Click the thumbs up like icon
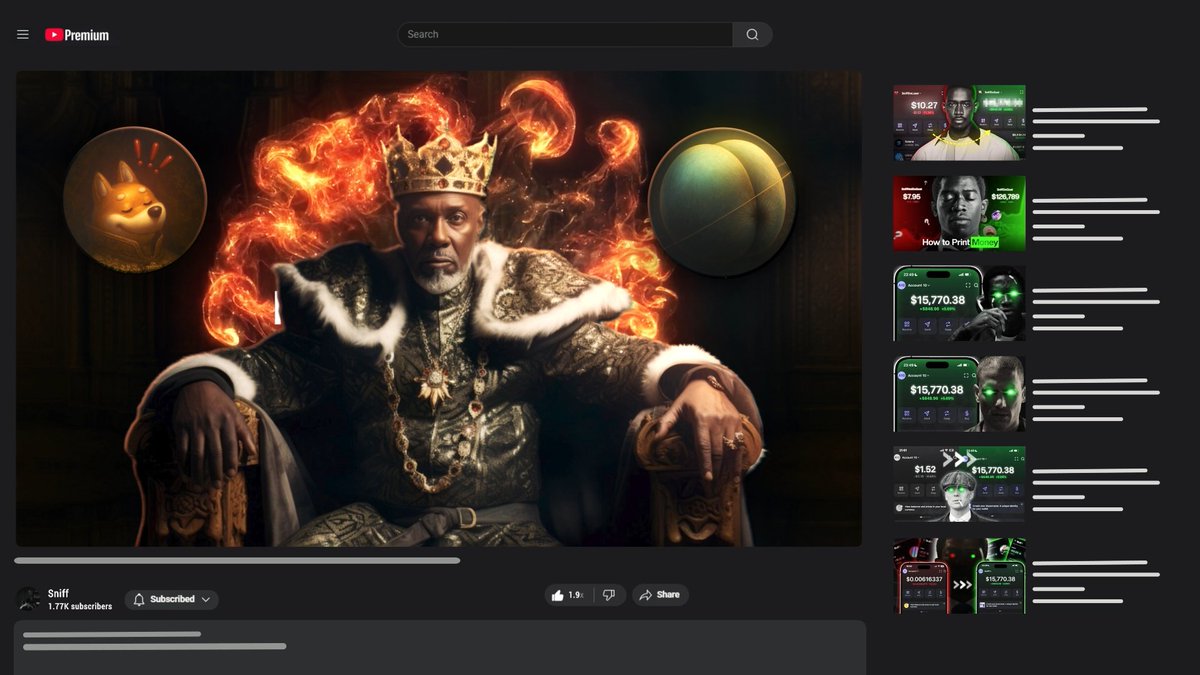1200x675 pixels. [x=558, y=594]
